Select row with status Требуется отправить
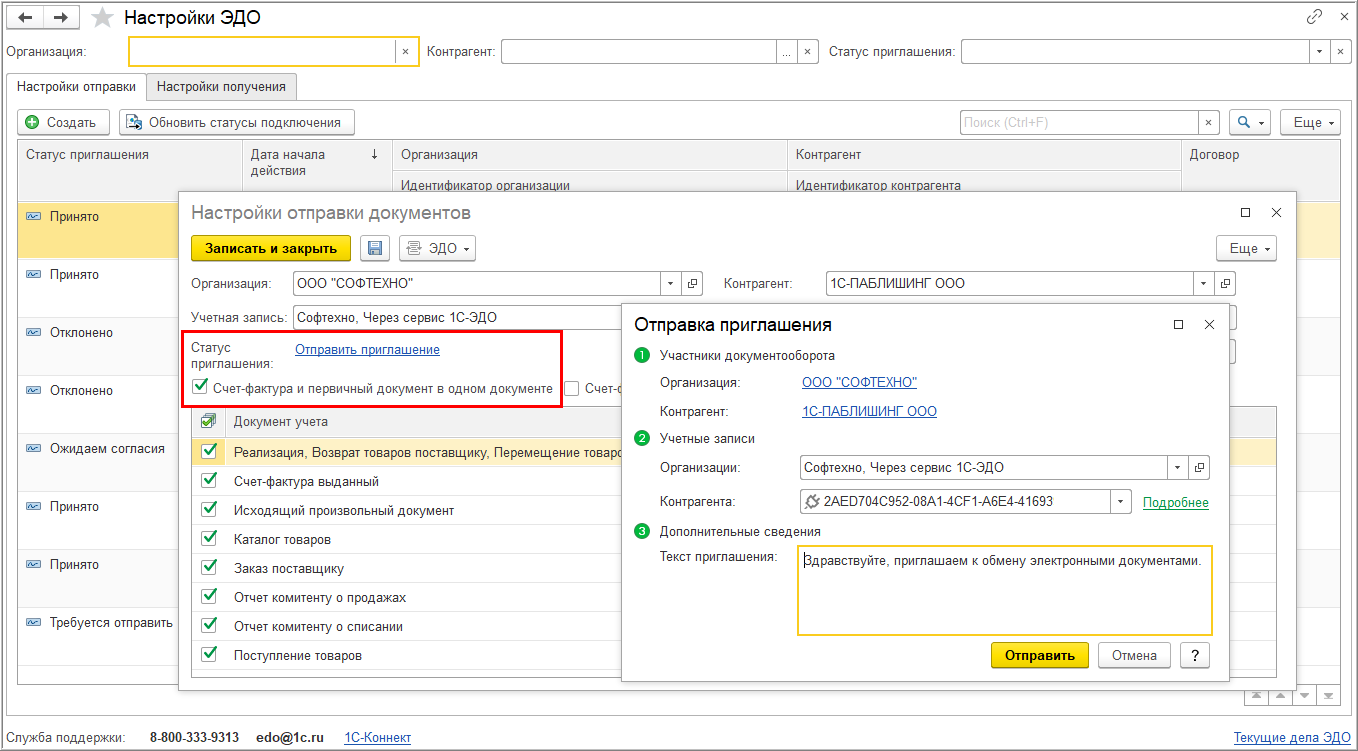The width and height of the screenshot is (1358, 751). 98,636
